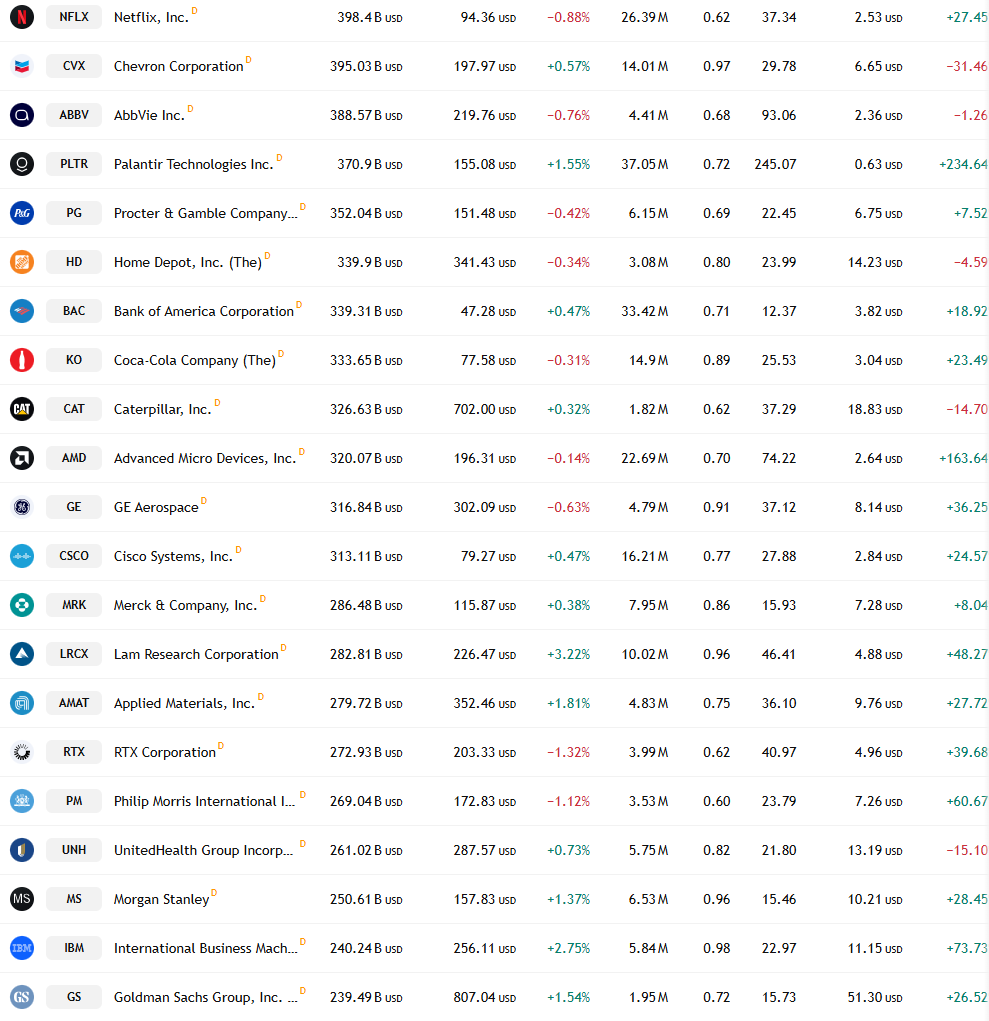Viewport: 989px width, 1021px height.
Task: Open Lam Research Corporation link
Action: coord(196,654)
